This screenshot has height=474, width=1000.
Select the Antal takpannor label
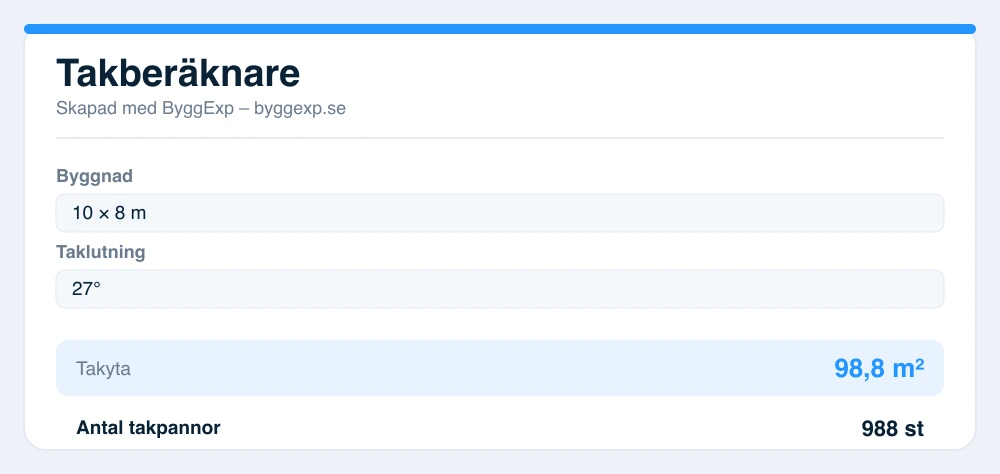148,427
